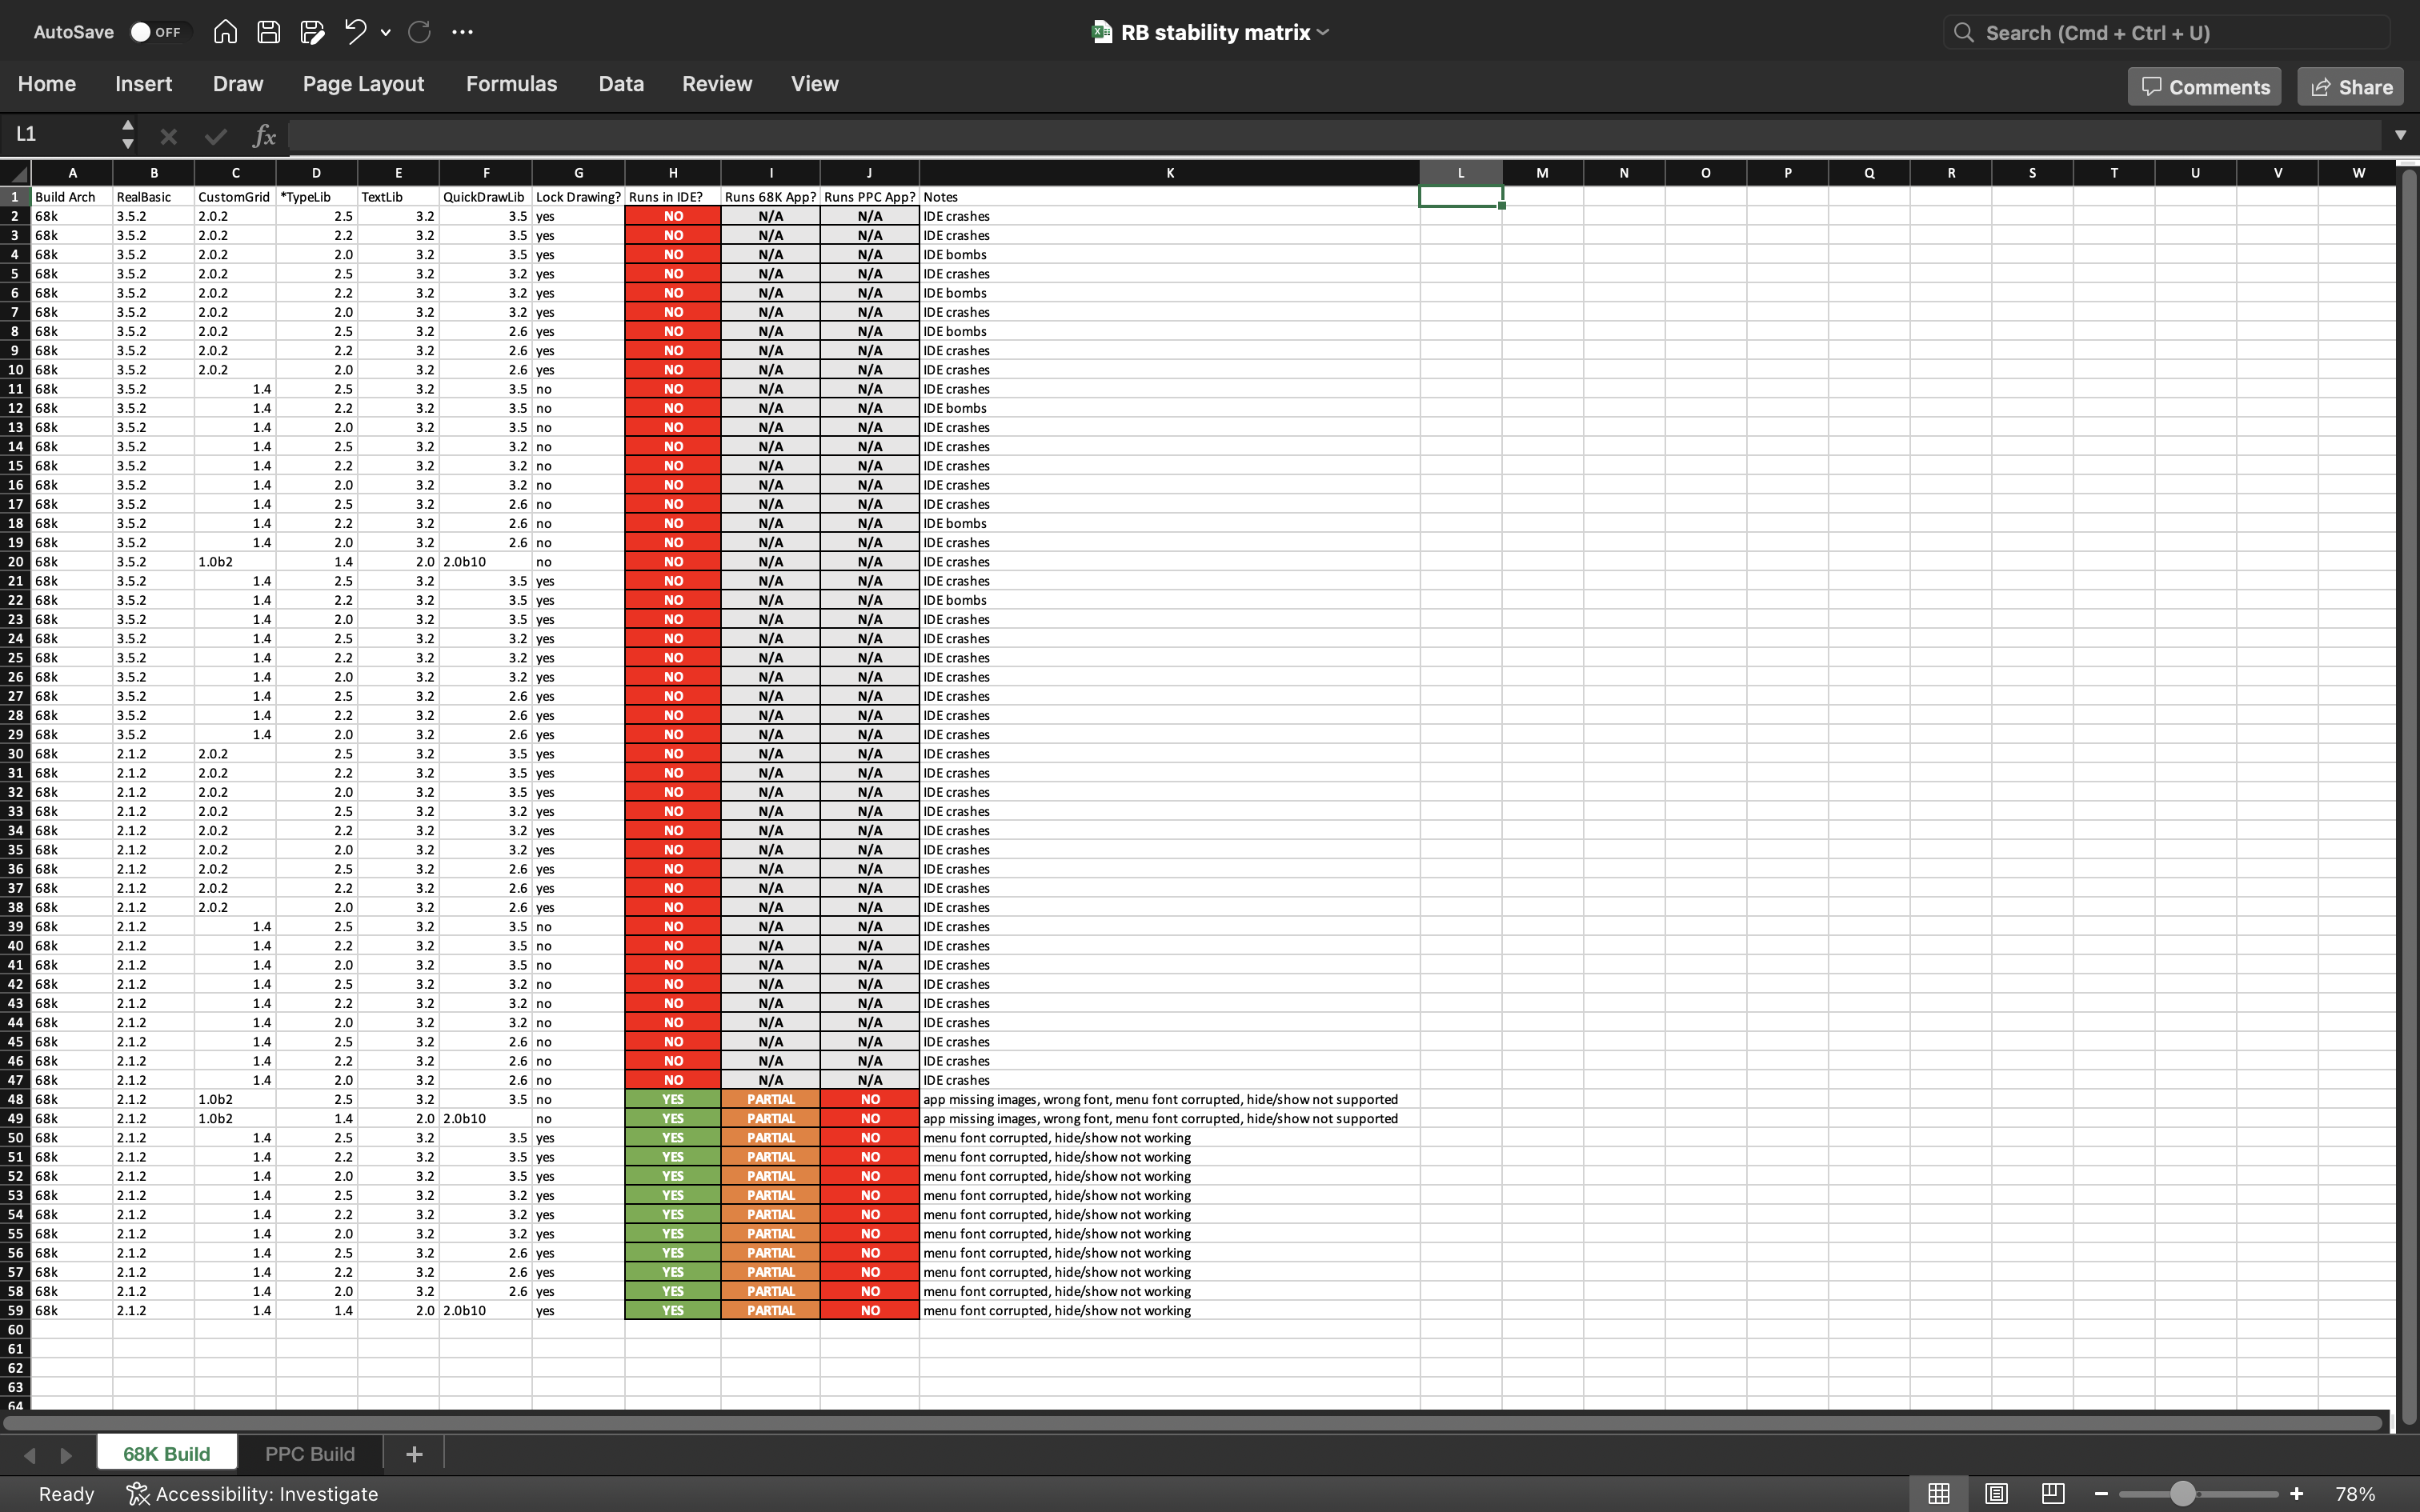
Task: Click the confirm entry checkmark icon
Action: [215, 135]
